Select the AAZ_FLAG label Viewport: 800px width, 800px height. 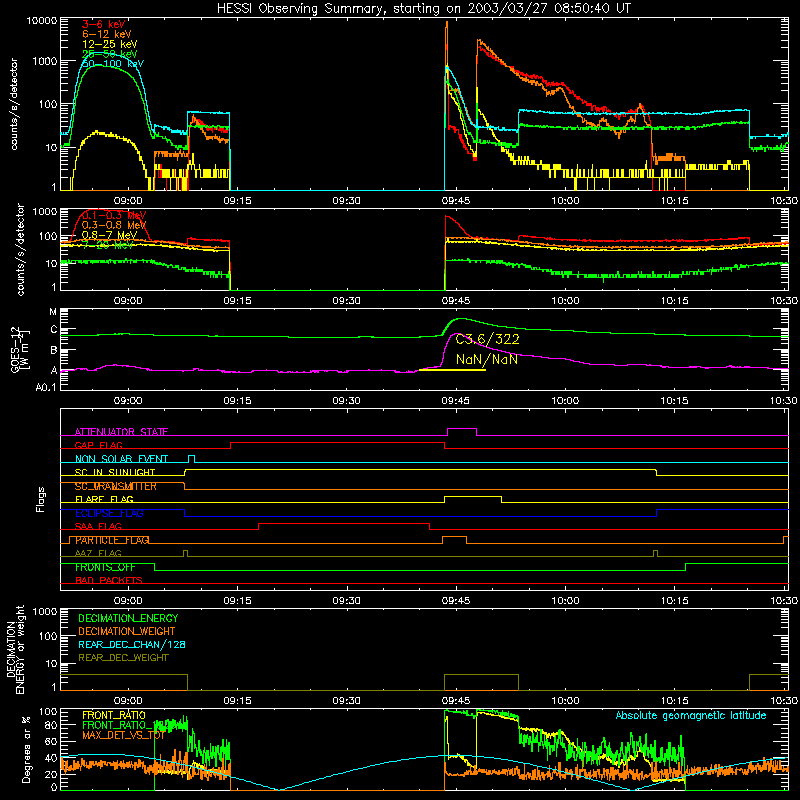click(x=98, y=553)
